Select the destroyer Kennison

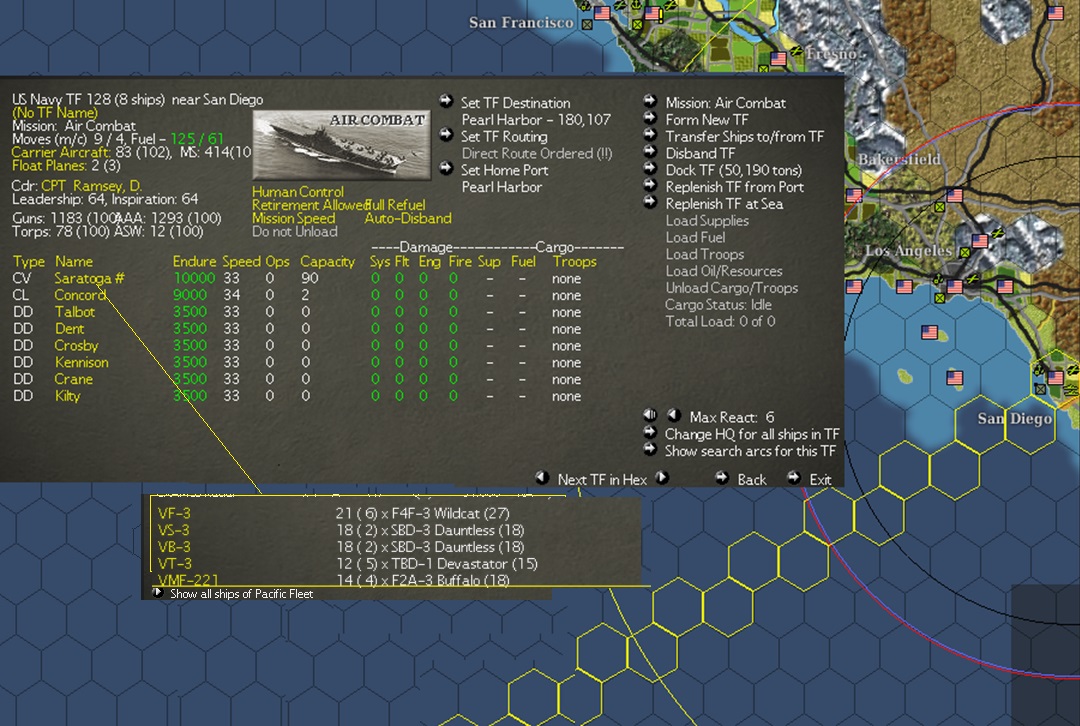click(x=81, y=362)
